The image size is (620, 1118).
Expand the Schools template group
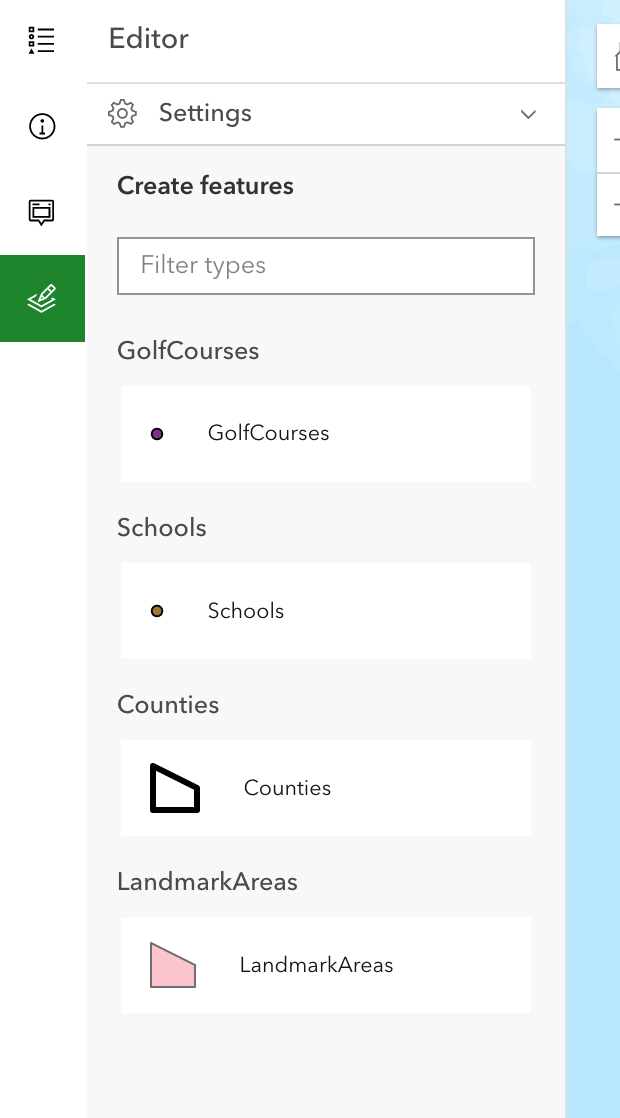(x=161, y=527)
